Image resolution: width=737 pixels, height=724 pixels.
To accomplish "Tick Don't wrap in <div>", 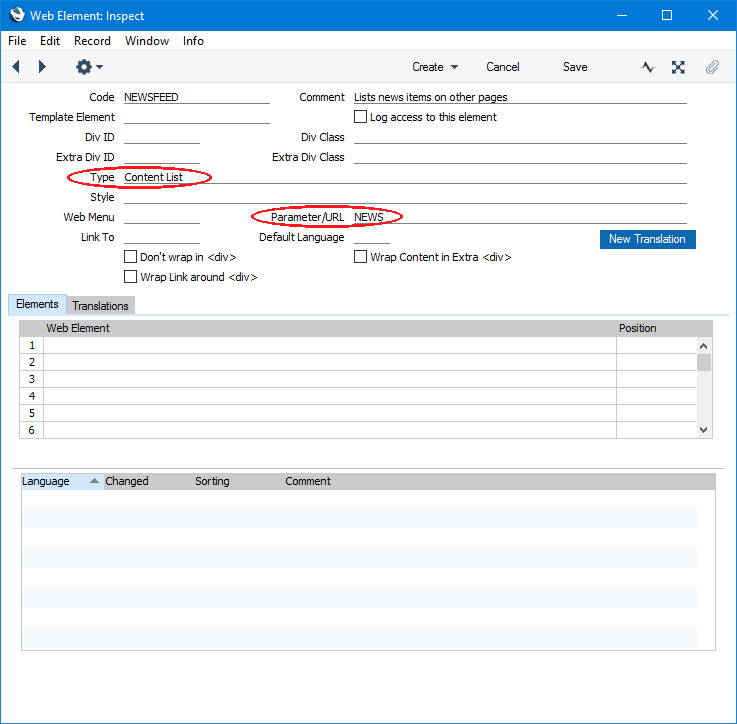I will coord(130,257).
